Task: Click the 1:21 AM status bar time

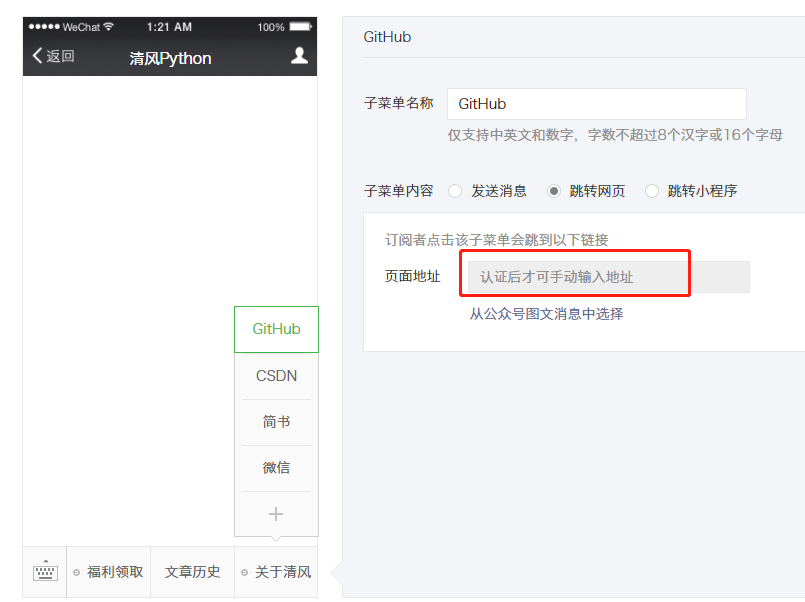Action: point(169,27)
